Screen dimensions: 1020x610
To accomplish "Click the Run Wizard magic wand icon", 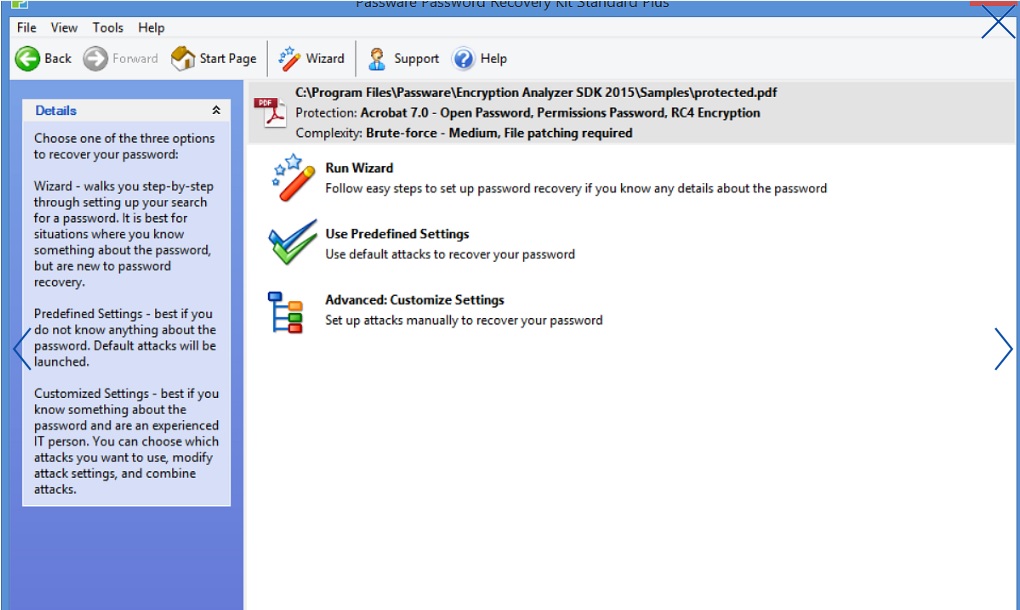I will tap(293, 178).
